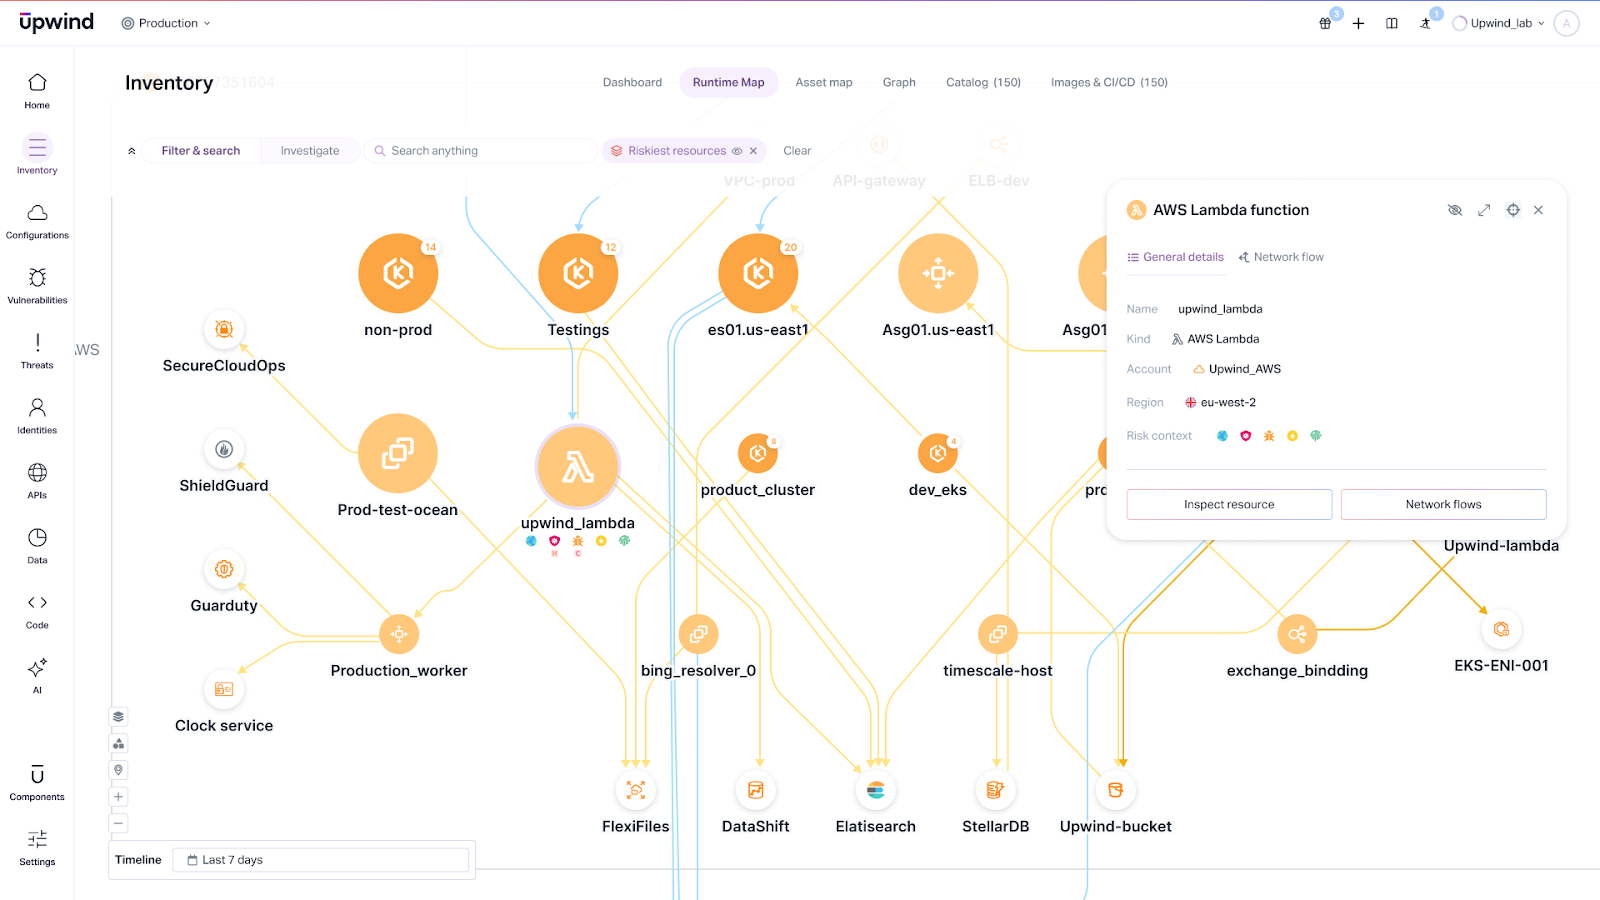Open the Last 7 days timeline dropdown
This screenshot has height=900, width=1600.
[x=320, y=860]
